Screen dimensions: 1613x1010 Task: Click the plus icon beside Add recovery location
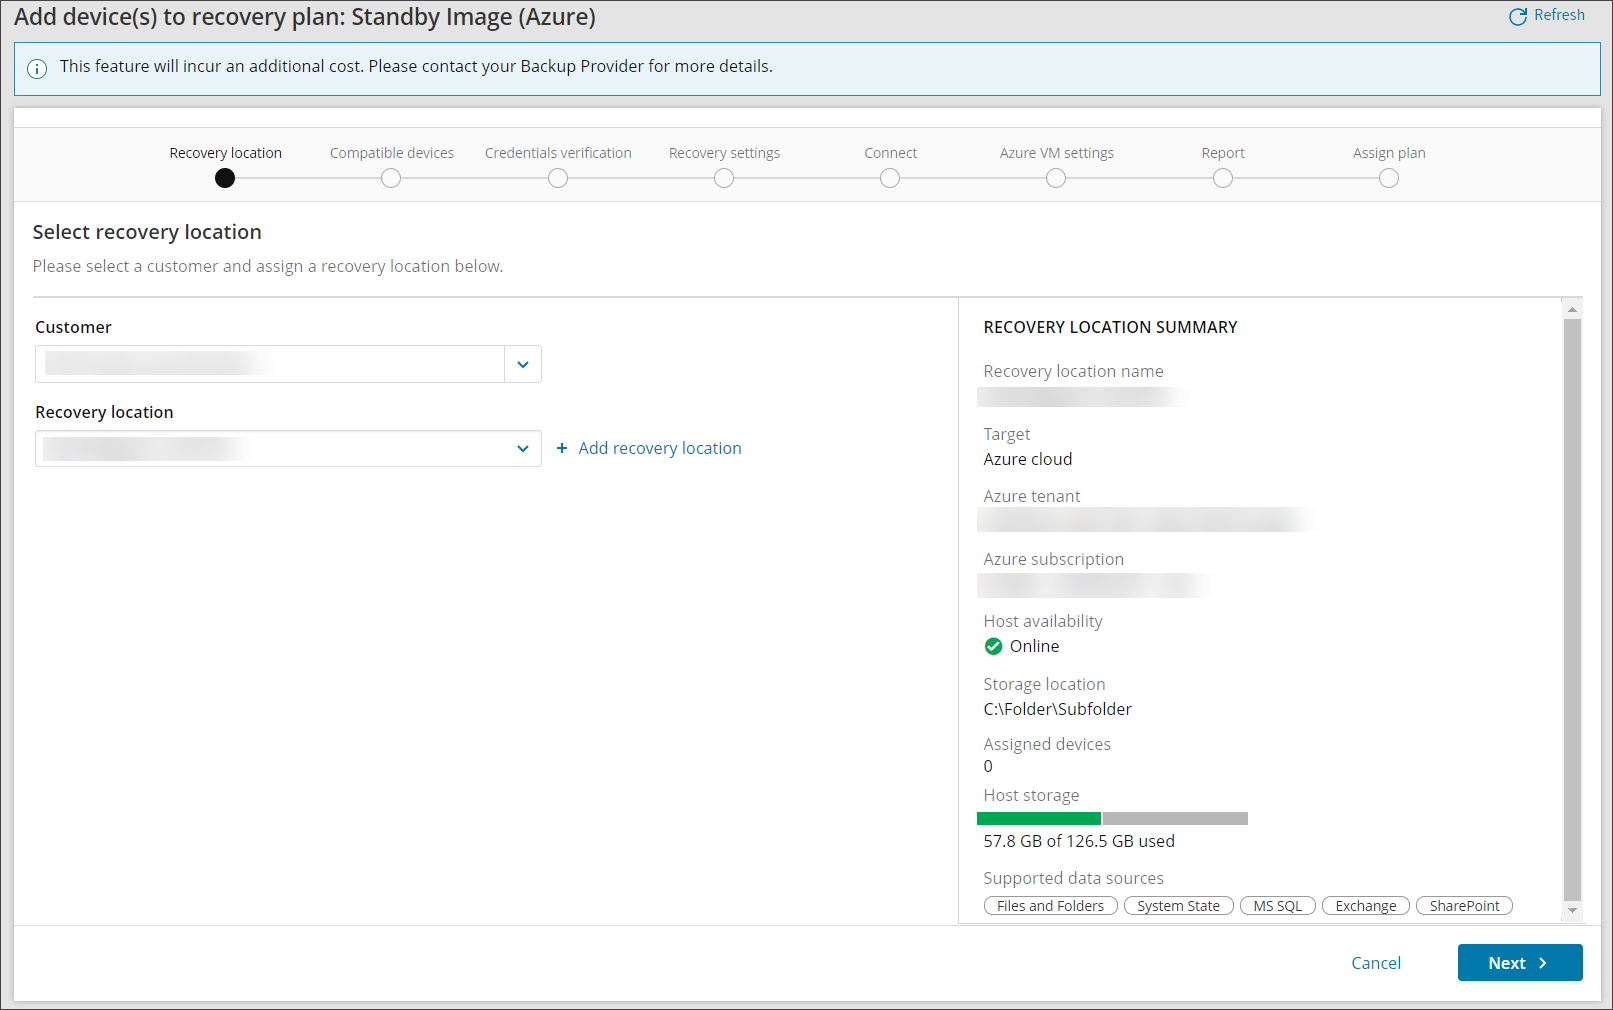coord(562,448)
